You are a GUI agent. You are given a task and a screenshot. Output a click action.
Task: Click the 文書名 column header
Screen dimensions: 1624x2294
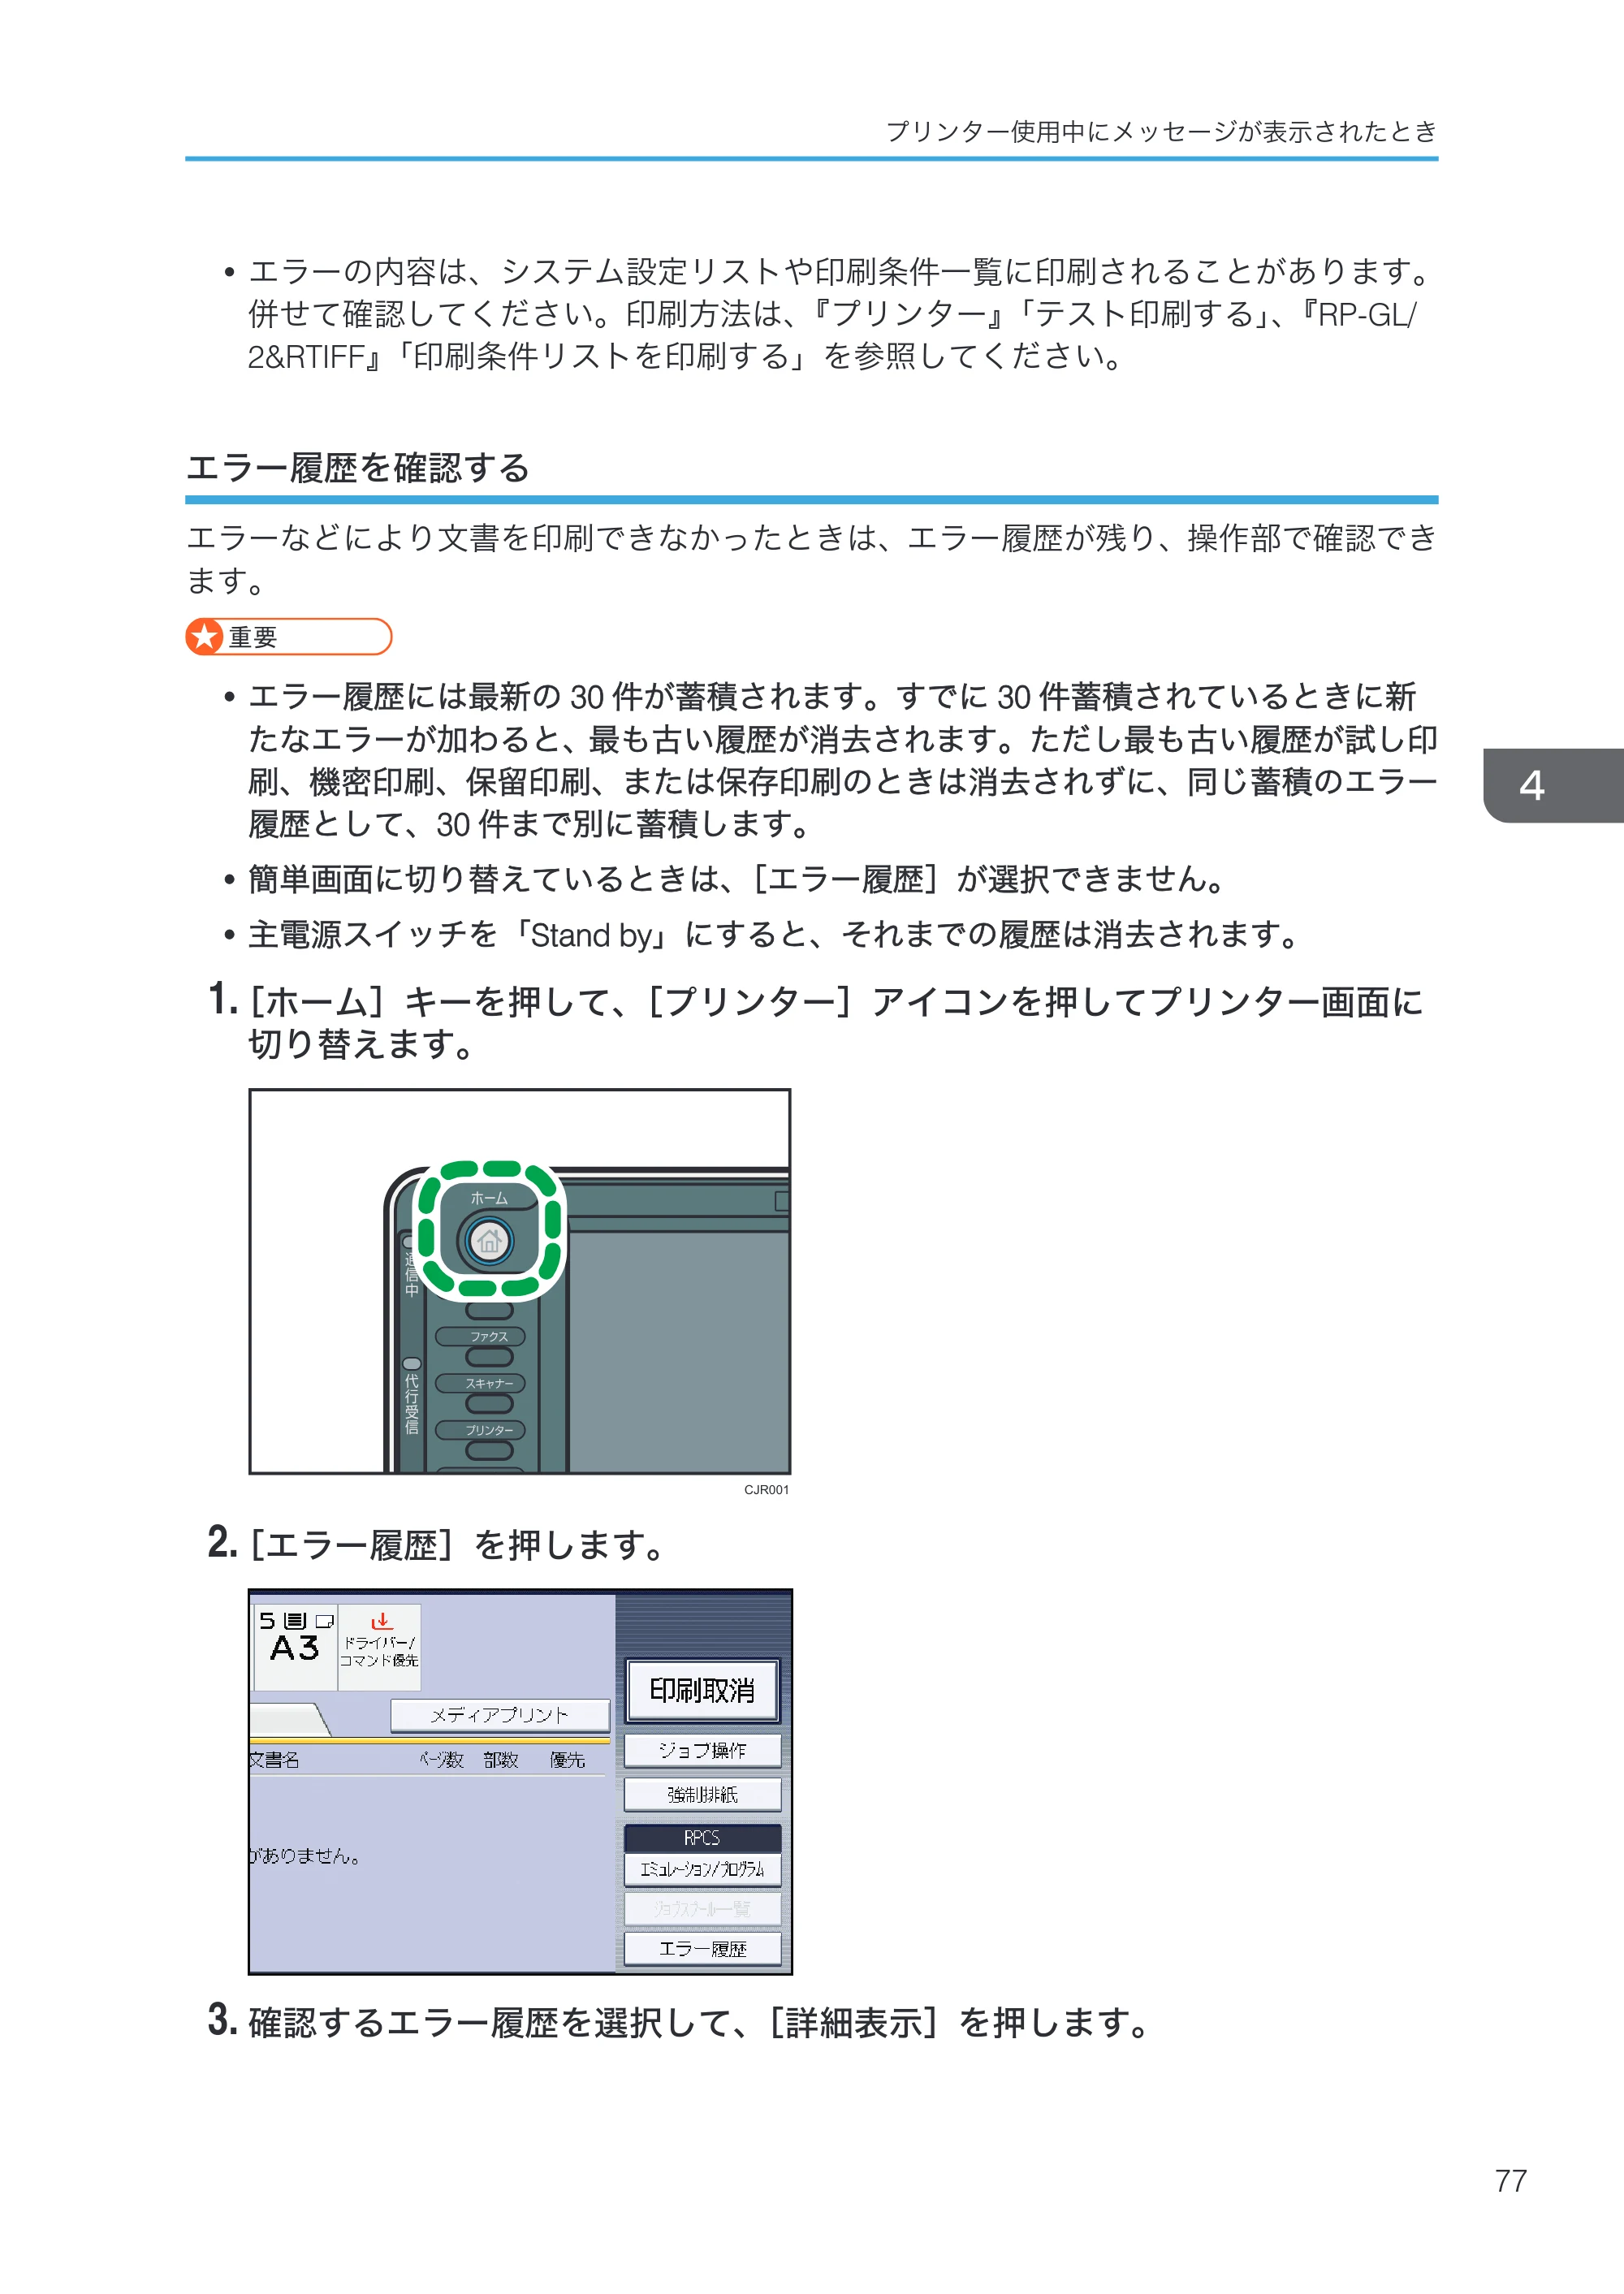pyautogui.click(x=274, y=1760)
